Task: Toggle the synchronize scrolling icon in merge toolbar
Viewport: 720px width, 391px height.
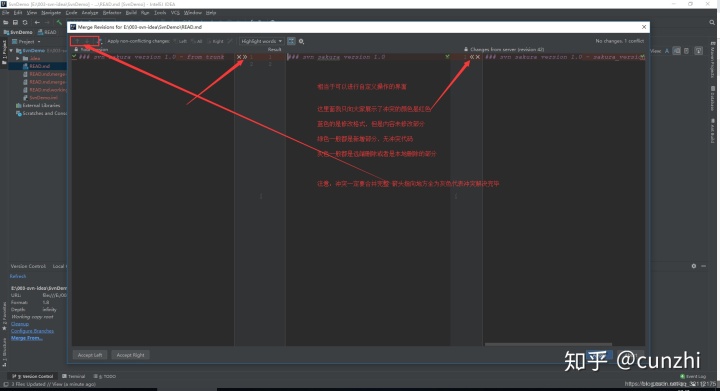Action: [x=291, y=41]
